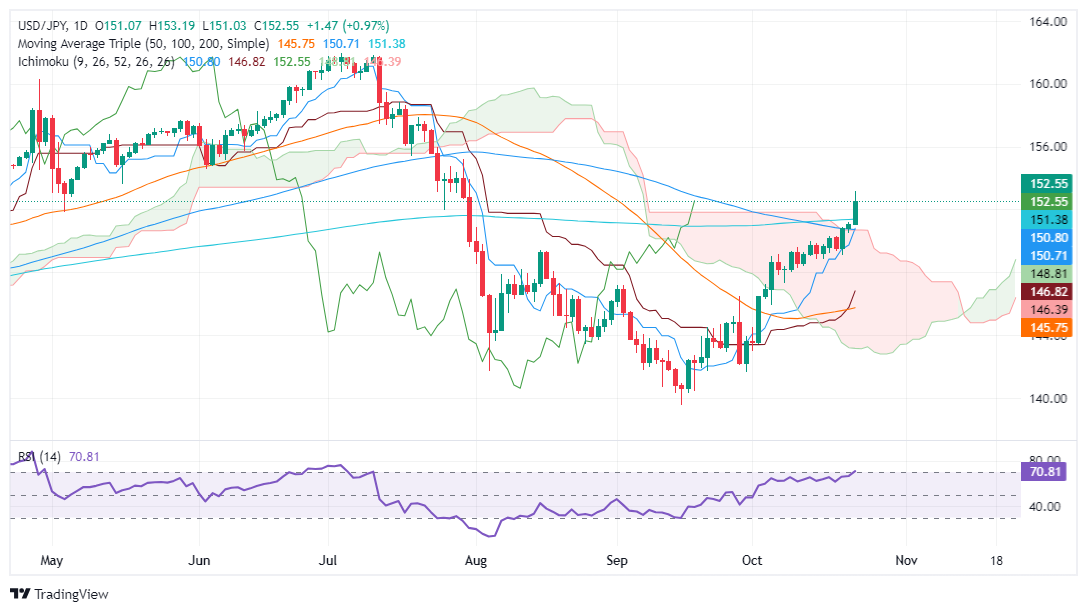
Task: Select the USD/JPY symbol title
Action: click(x=42, y=26)
